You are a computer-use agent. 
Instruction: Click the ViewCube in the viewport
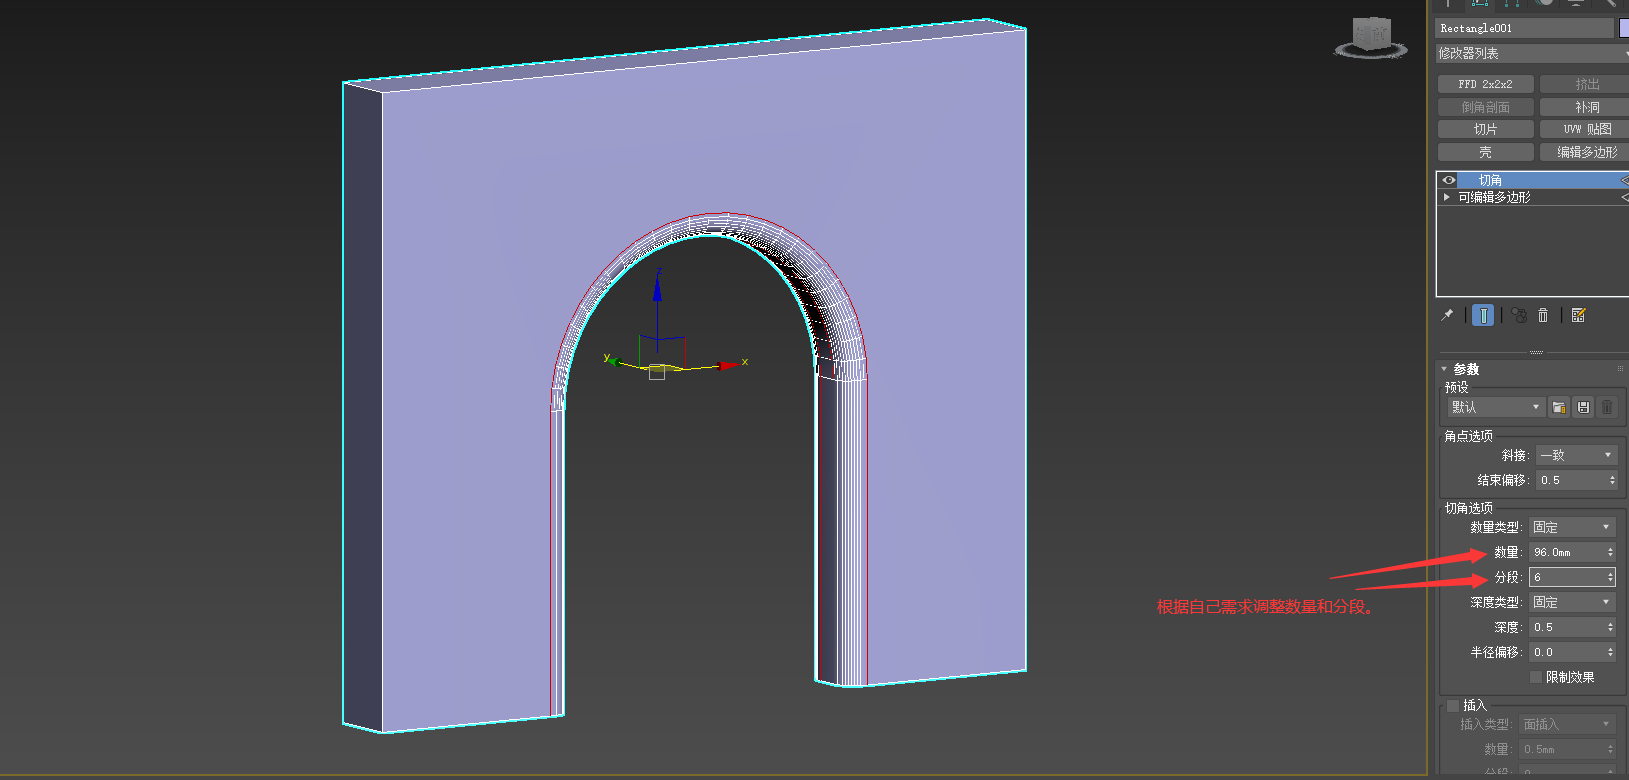1371,37
